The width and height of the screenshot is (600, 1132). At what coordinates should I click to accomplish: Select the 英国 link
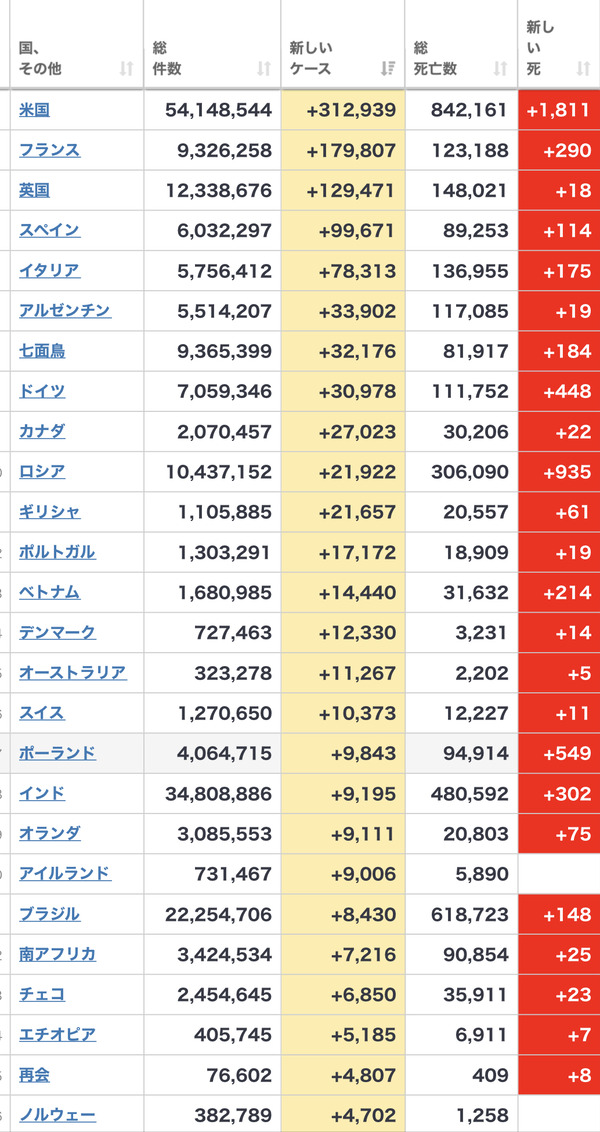(34, 191)
